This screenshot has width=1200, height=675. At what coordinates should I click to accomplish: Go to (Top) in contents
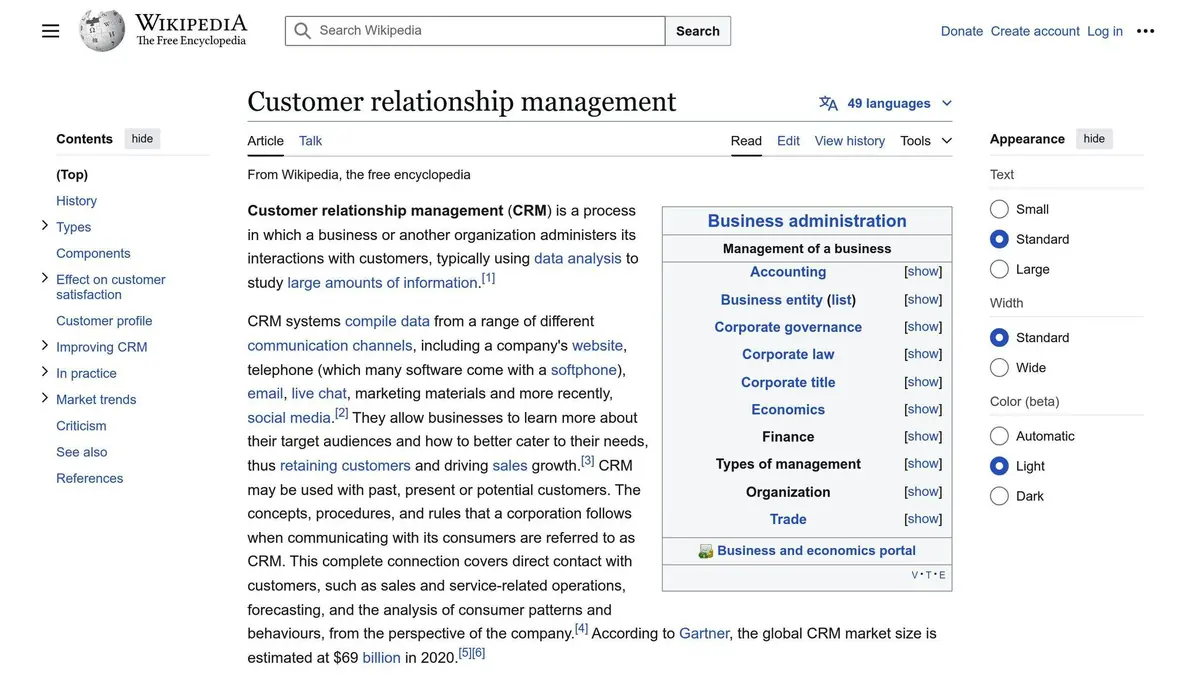point(72,174)
